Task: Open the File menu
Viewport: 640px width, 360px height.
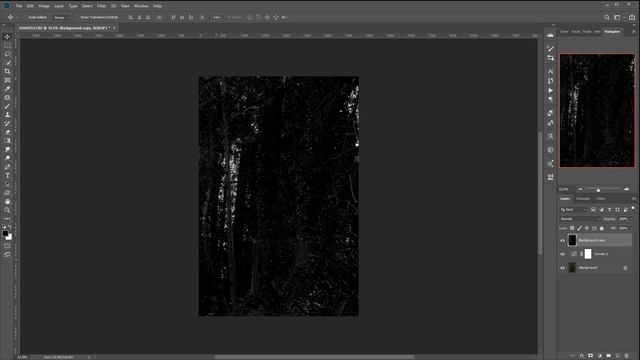Action: pos(19,6)
